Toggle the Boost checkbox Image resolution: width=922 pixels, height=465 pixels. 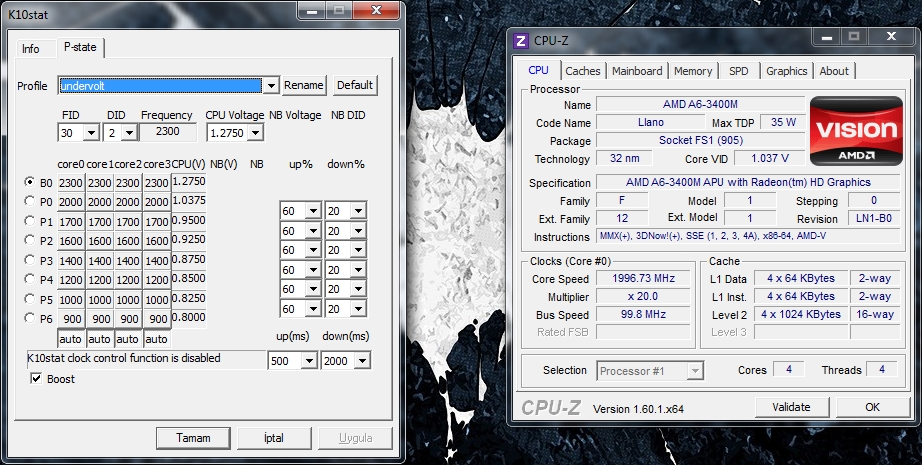click(x=36, y=379)
